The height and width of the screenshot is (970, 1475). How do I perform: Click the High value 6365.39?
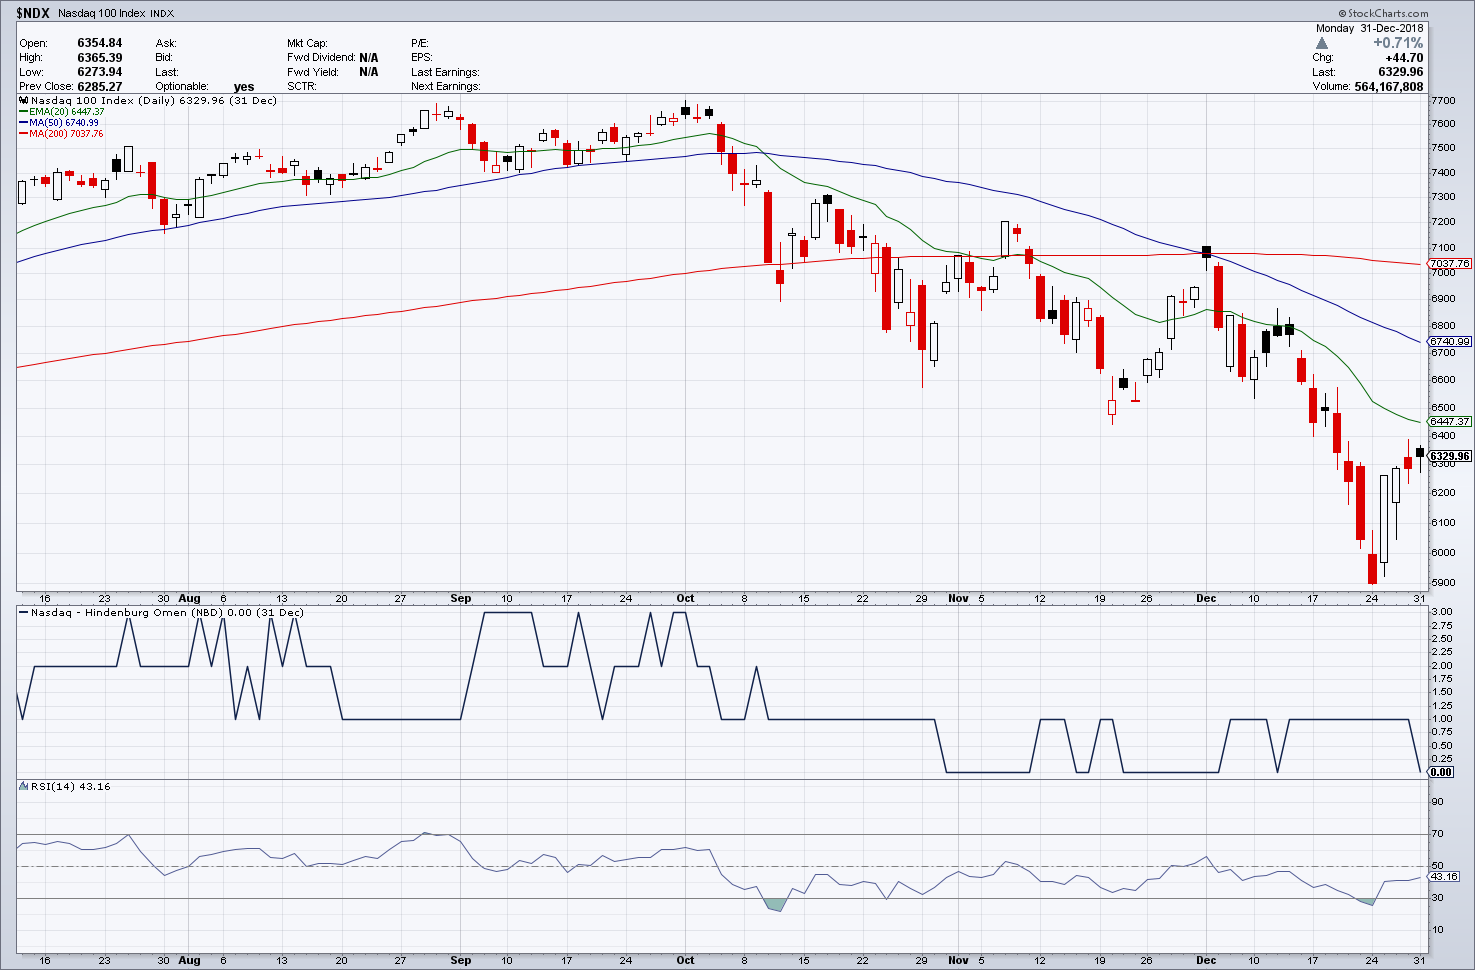tap(99, 58)
